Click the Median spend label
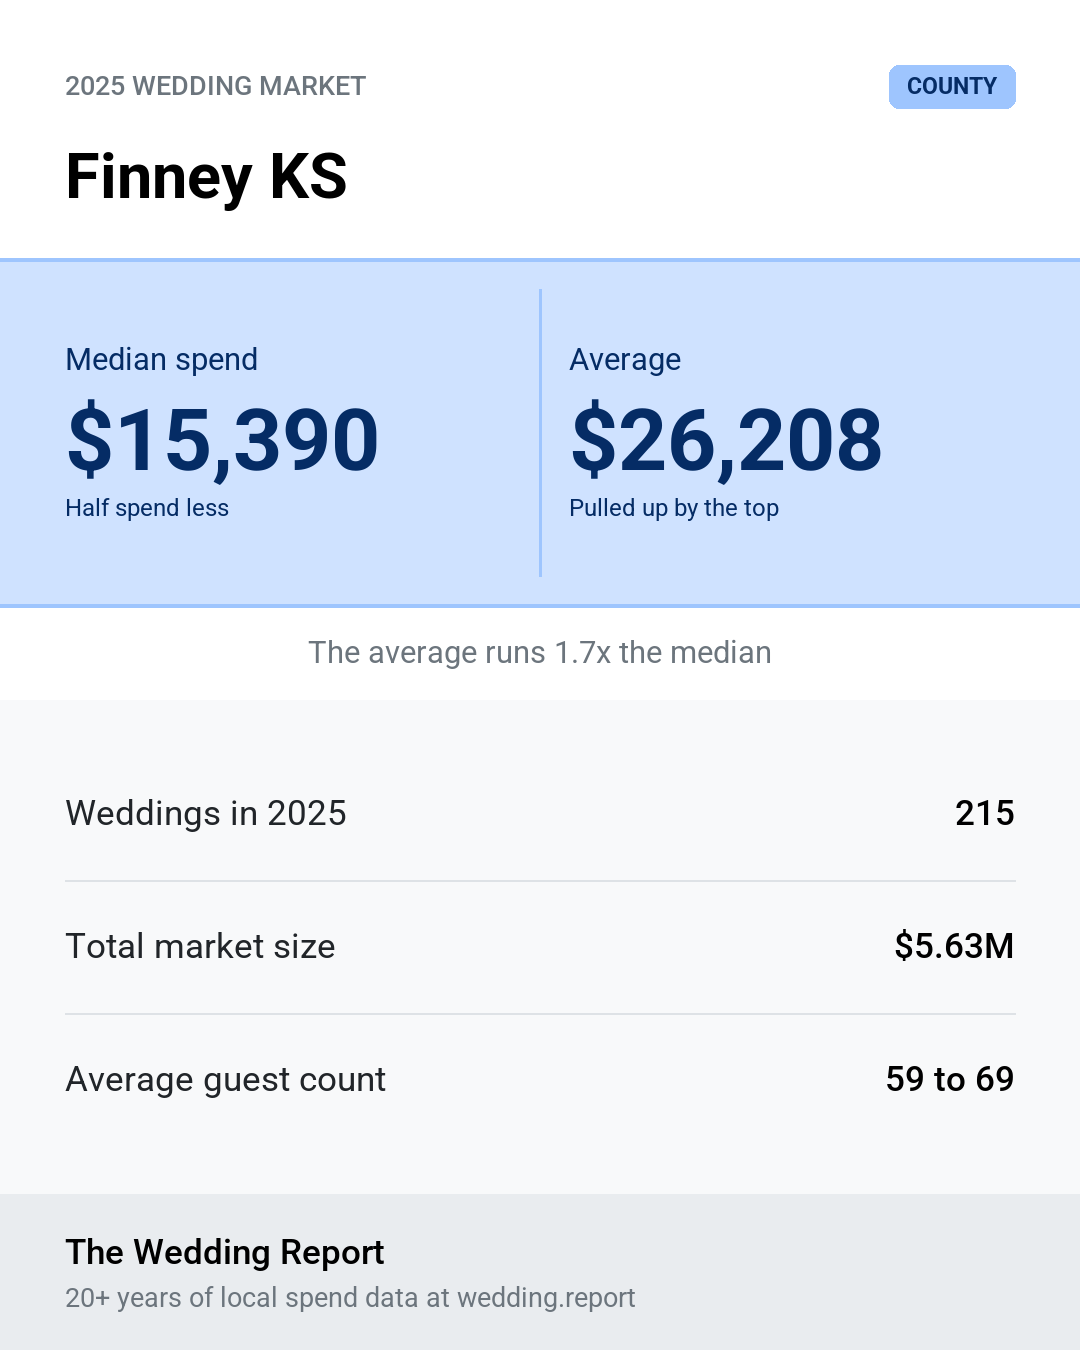 click(x=162, y=359)
